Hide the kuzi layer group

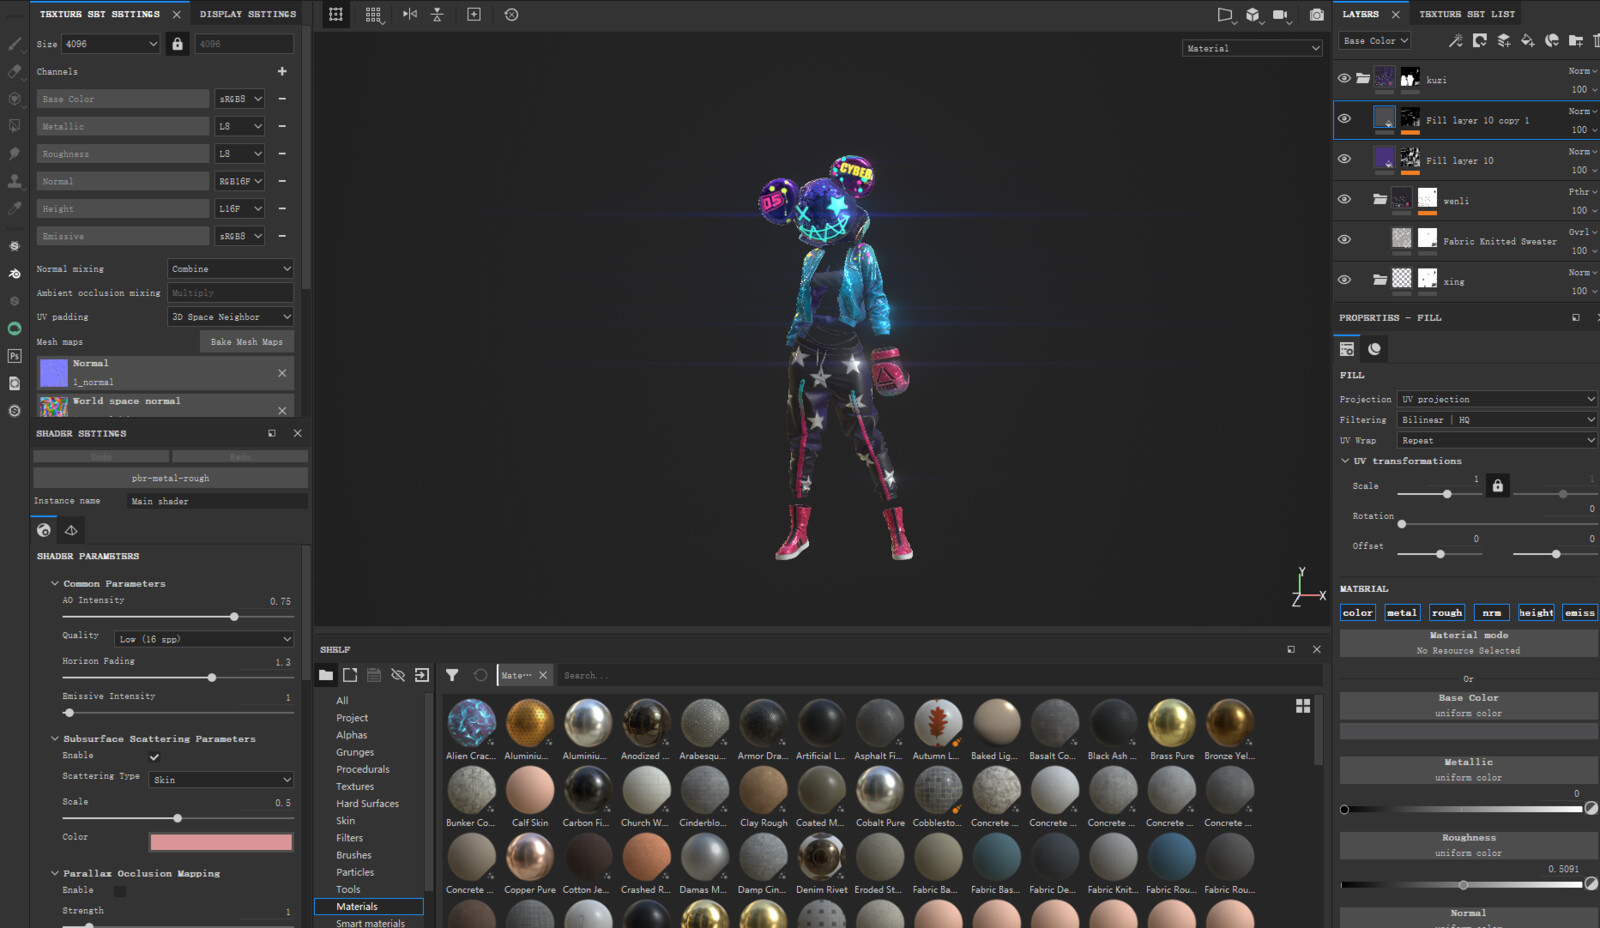point(1344,78)
